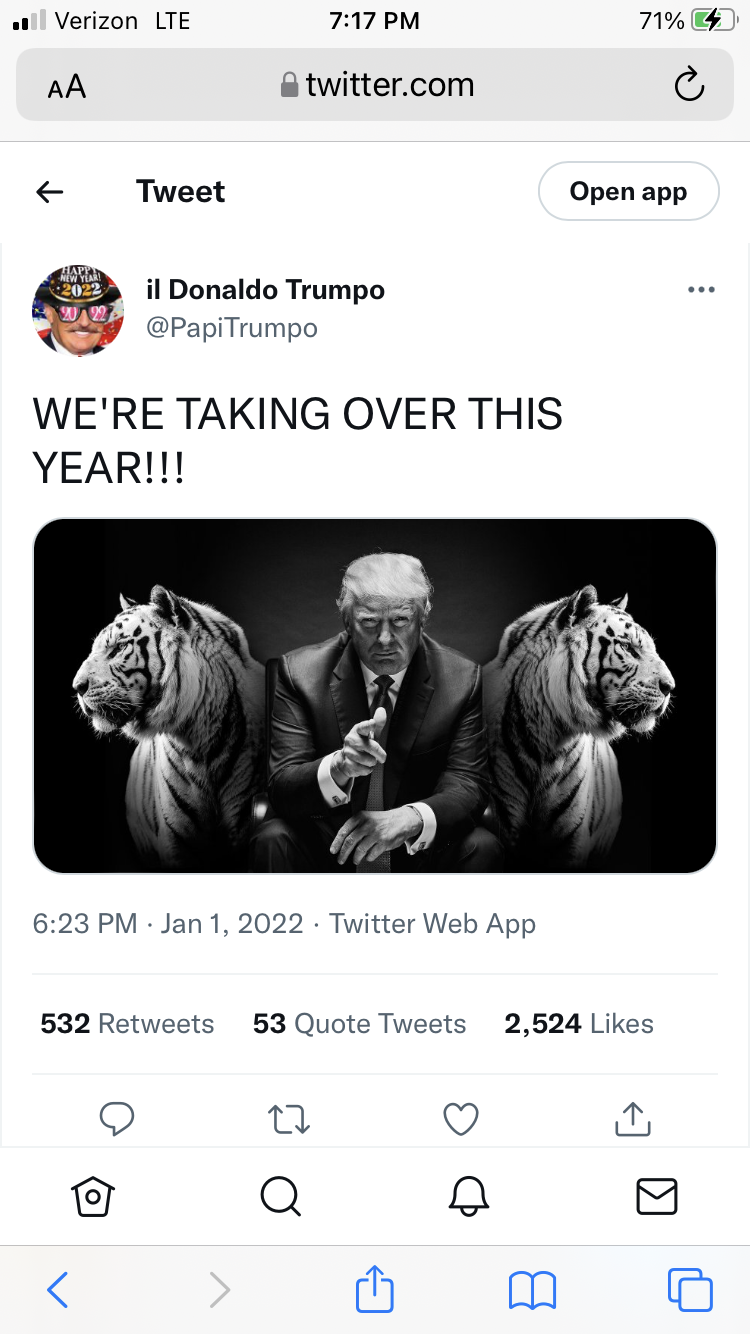Reload page with Safari refresh icon
Viewport: 750px width, 1334px height.
pyautogui.click(x=689, y=86)
